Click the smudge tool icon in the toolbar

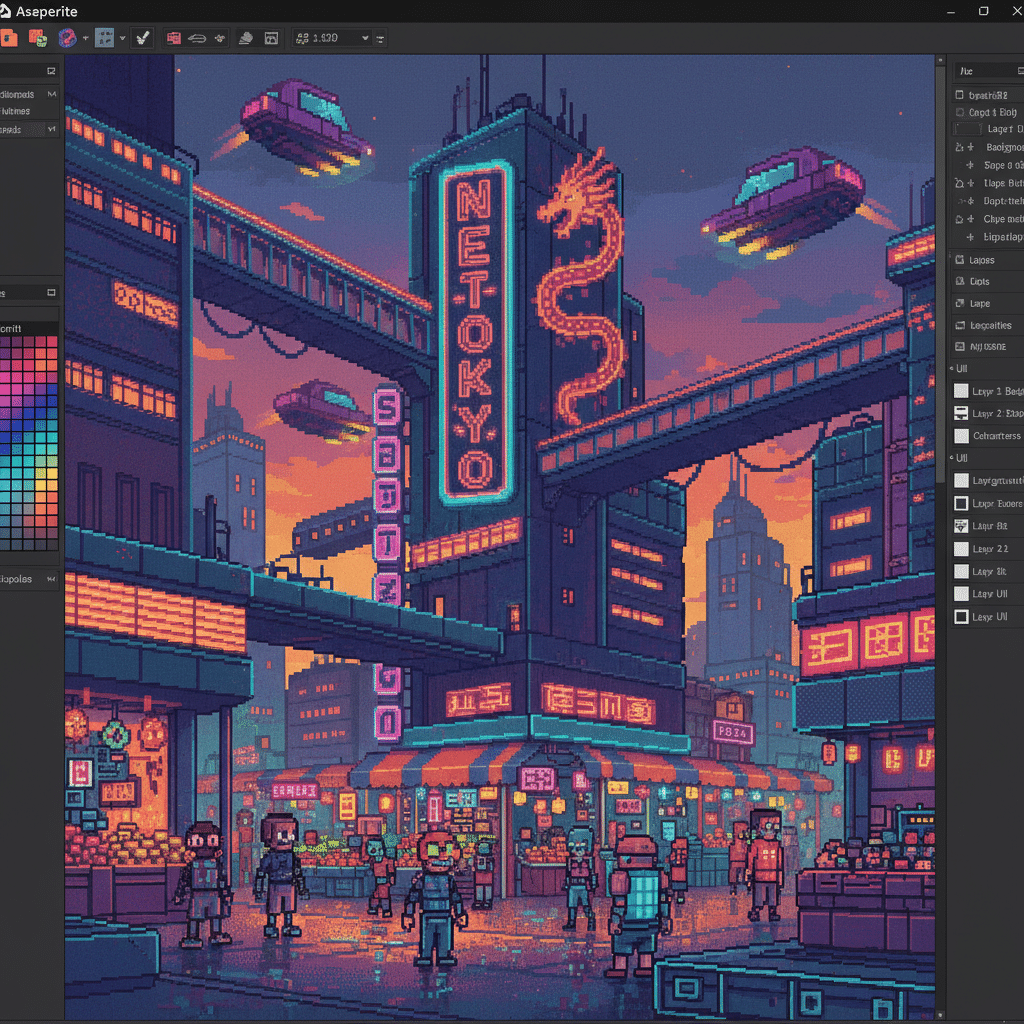pyautogui.click(x=244, y=38)
